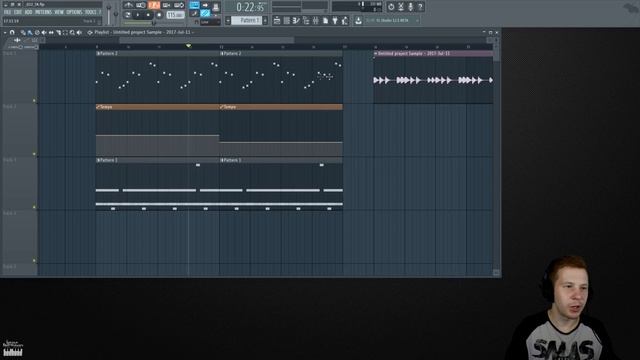
Task: Open the playlist options arrow menu
Action: click(x=5, y=32)
